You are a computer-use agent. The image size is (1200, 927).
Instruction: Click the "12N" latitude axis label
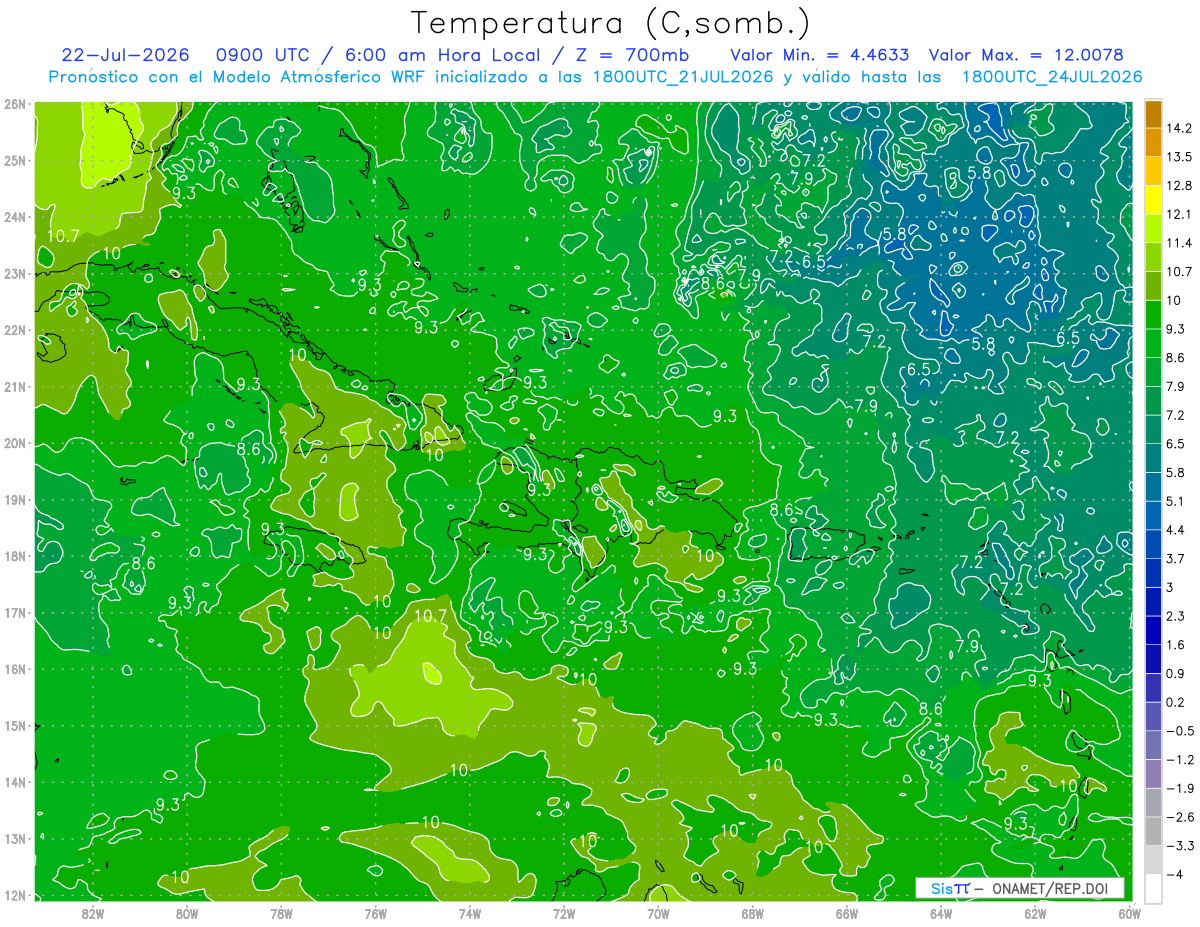click(x=15, y=895)
